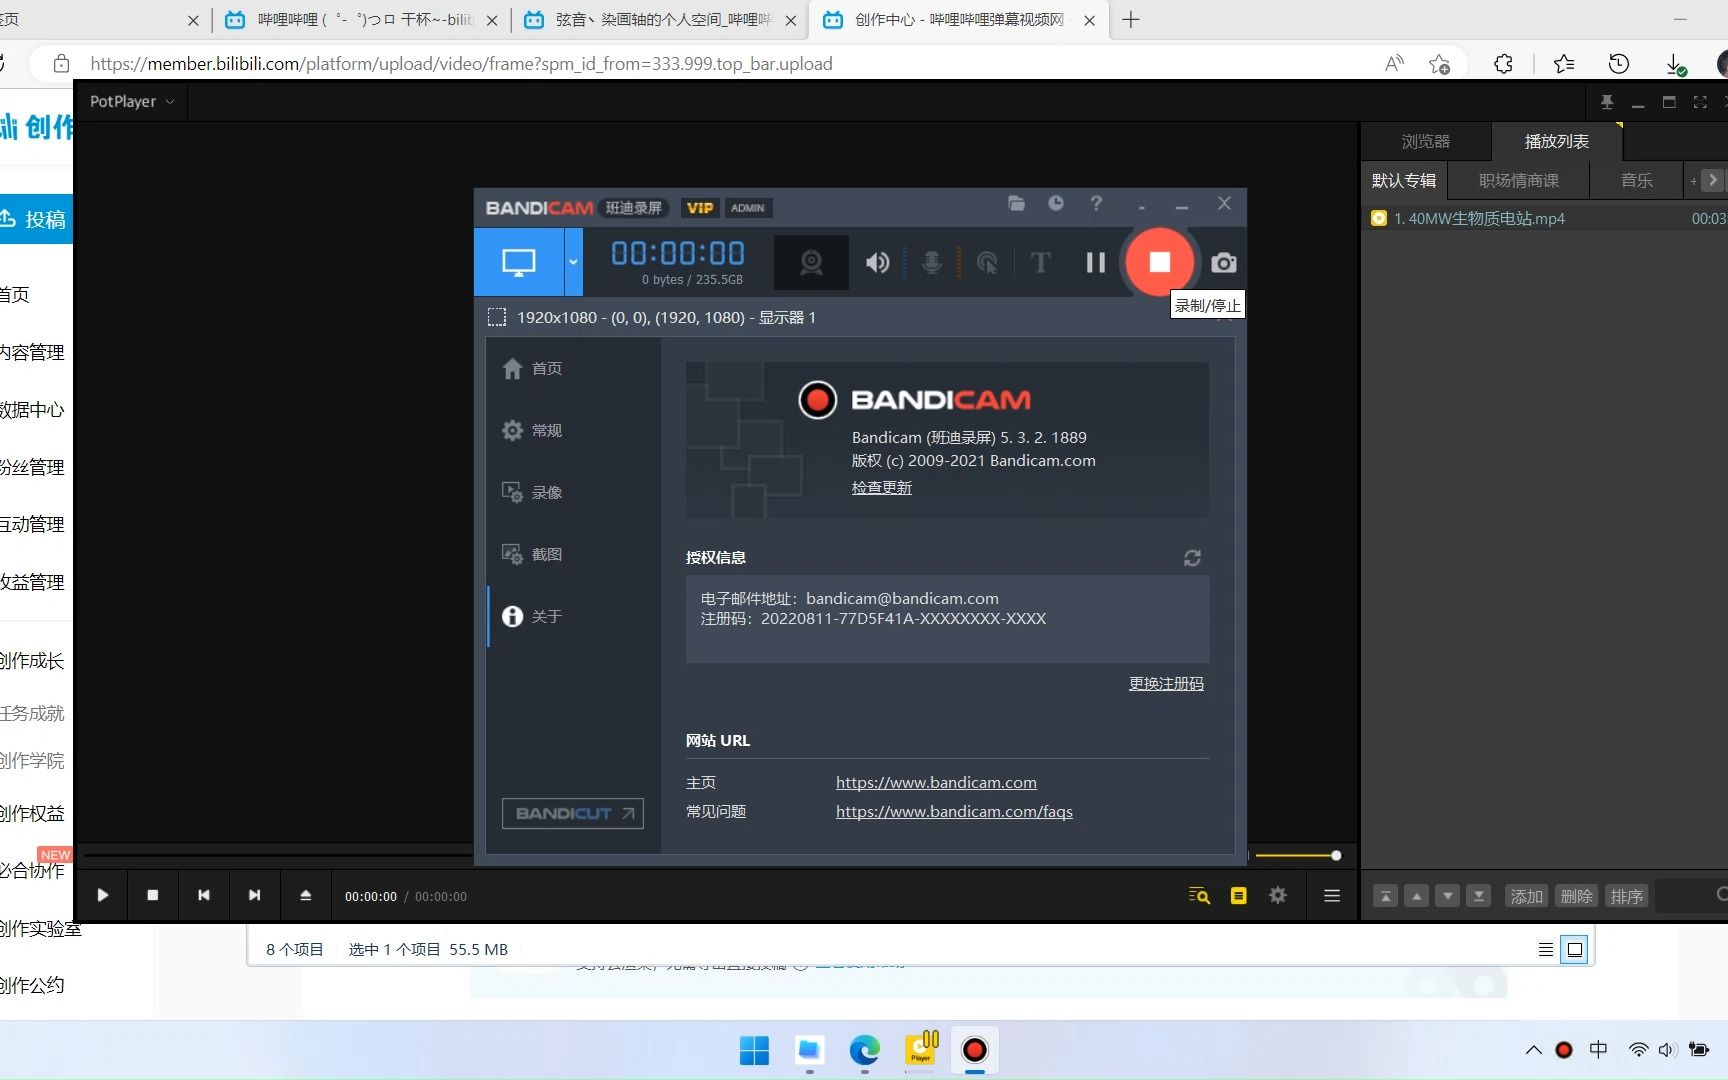
Task: Open Microsoft Edge from the taskbar
Action: [864, 1050]
